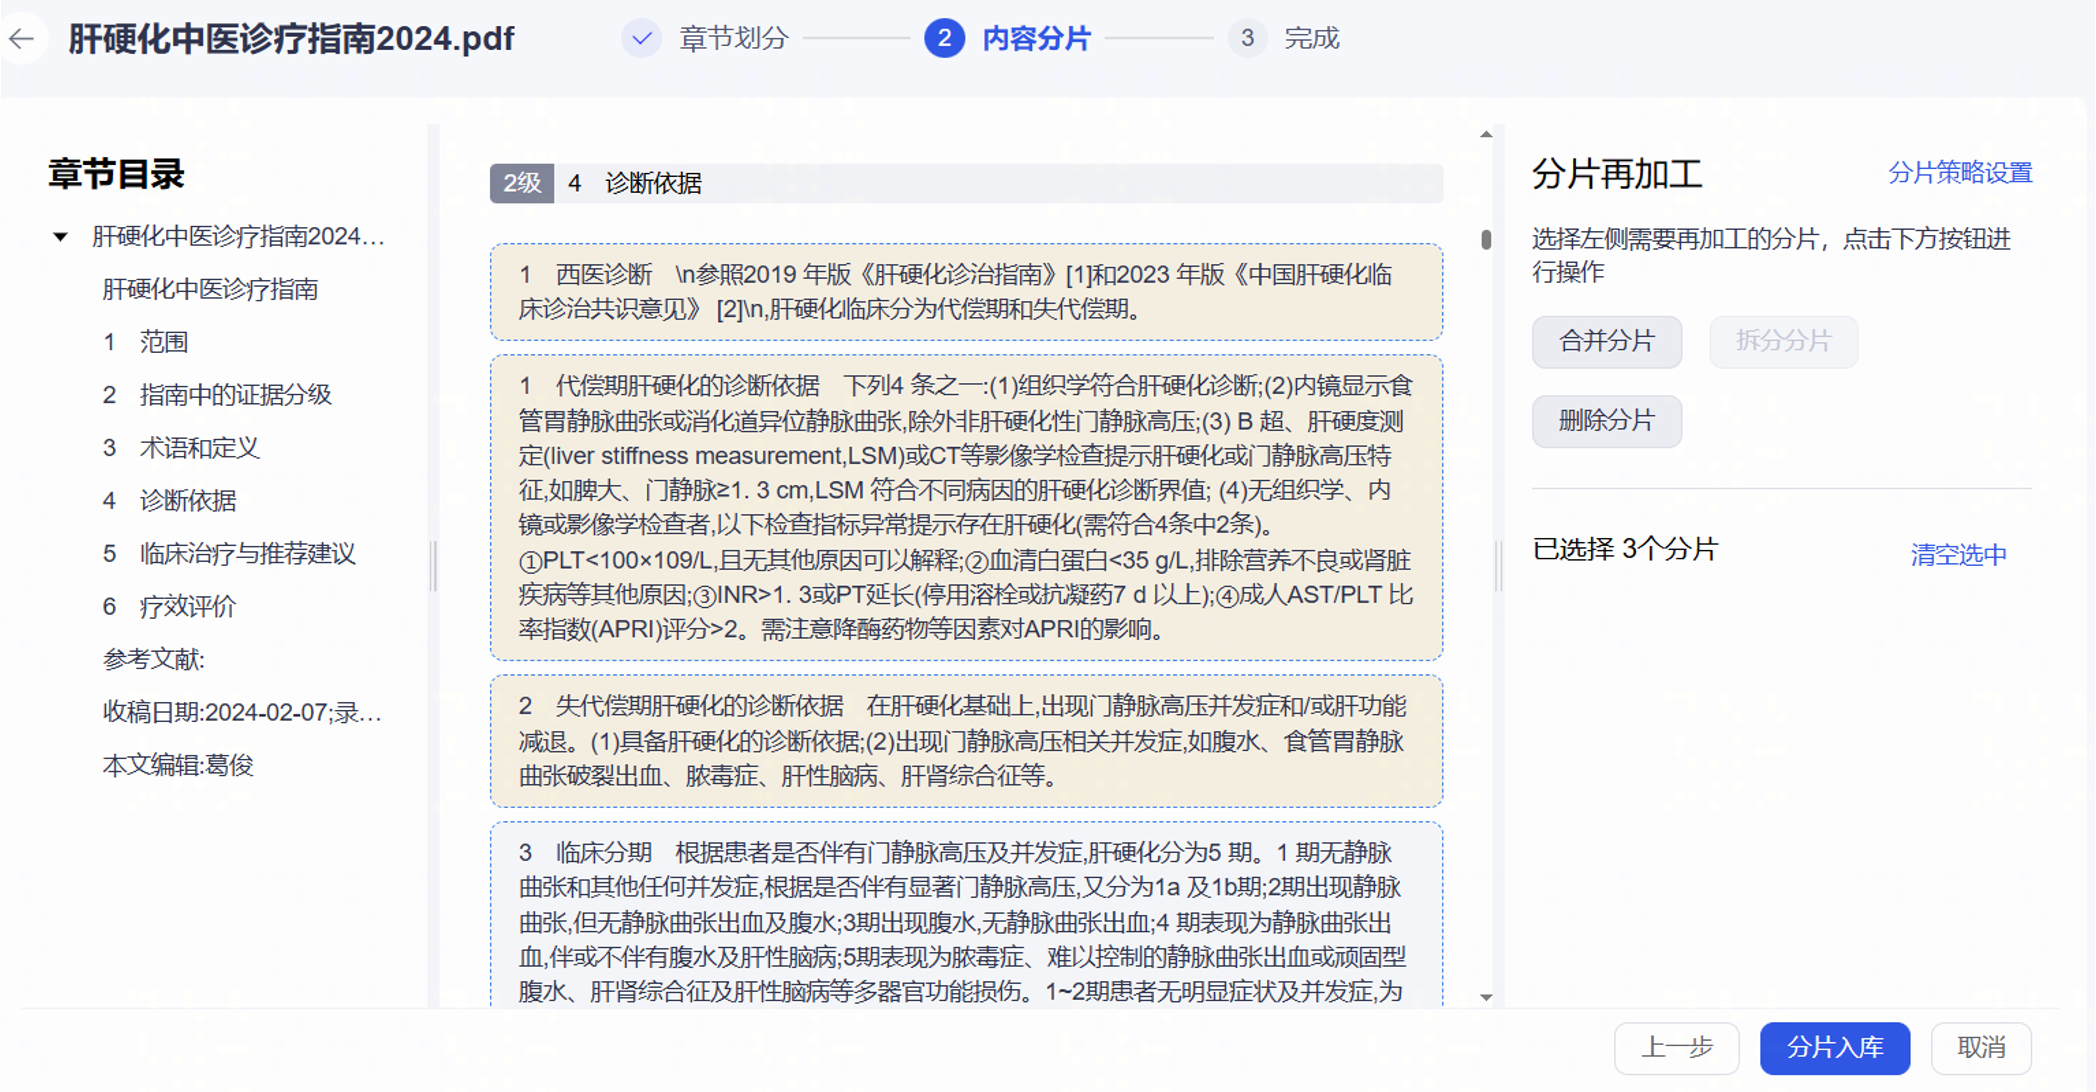
Task: Click the 2级 level badge above chunk list
Action: tap(521, 184)
